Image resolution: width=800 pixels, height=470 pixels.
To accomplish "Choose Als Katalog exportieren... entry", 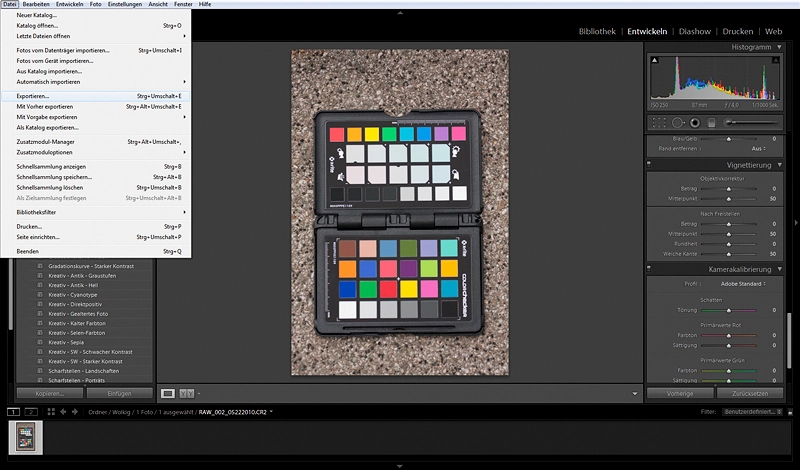I will 95,128.
